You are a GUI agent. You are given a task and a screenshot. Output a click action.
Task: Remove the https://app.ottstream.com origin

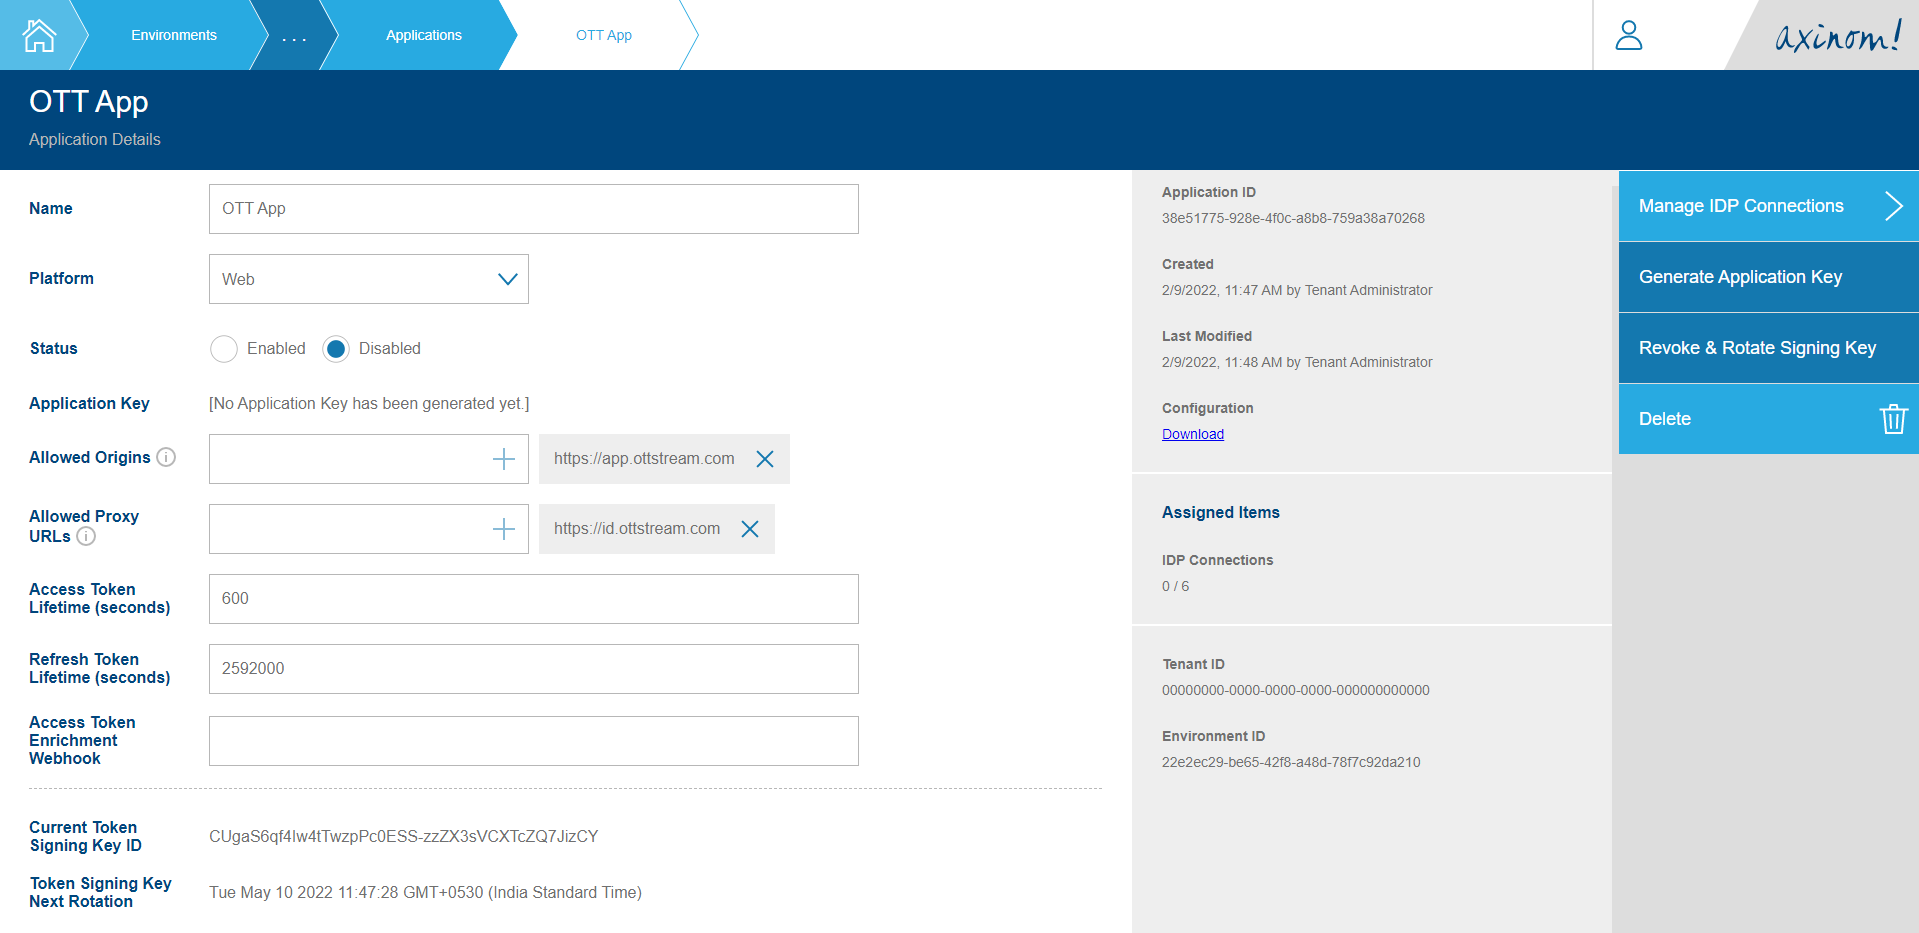[765, 458]
